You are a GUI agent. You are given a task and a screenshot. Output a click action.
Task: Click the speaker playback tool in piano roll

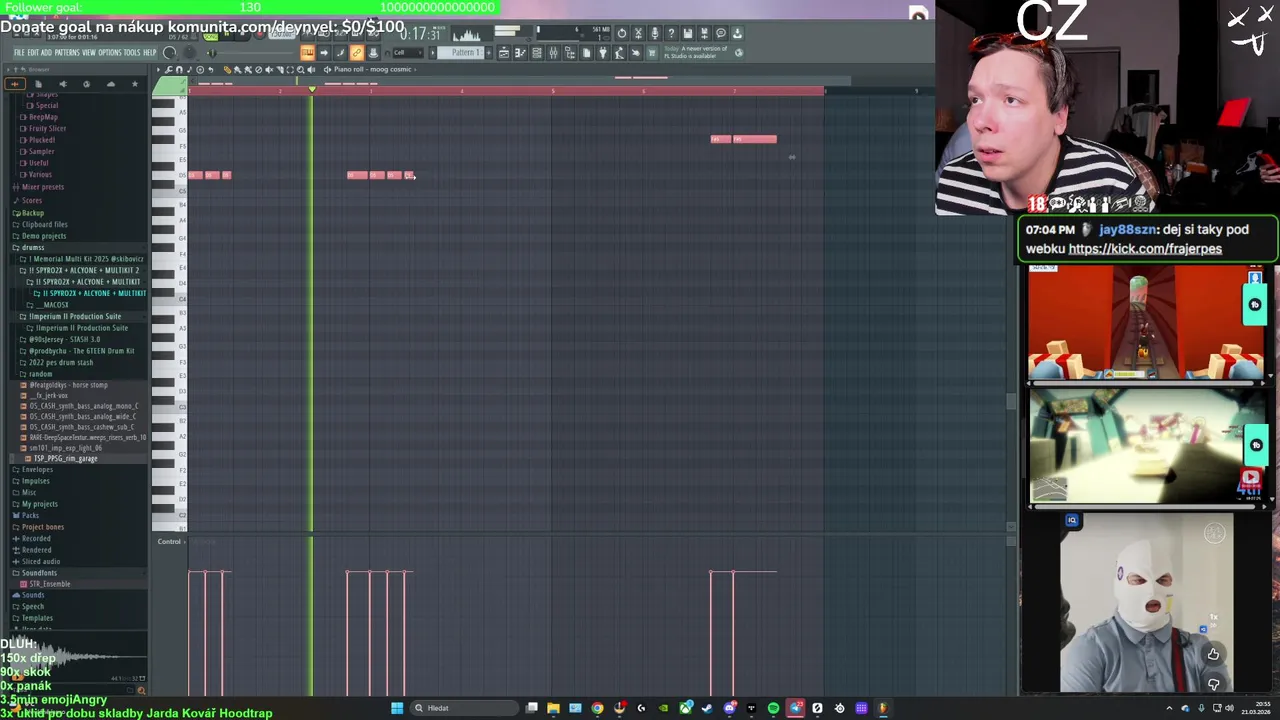tap(311, 70)
